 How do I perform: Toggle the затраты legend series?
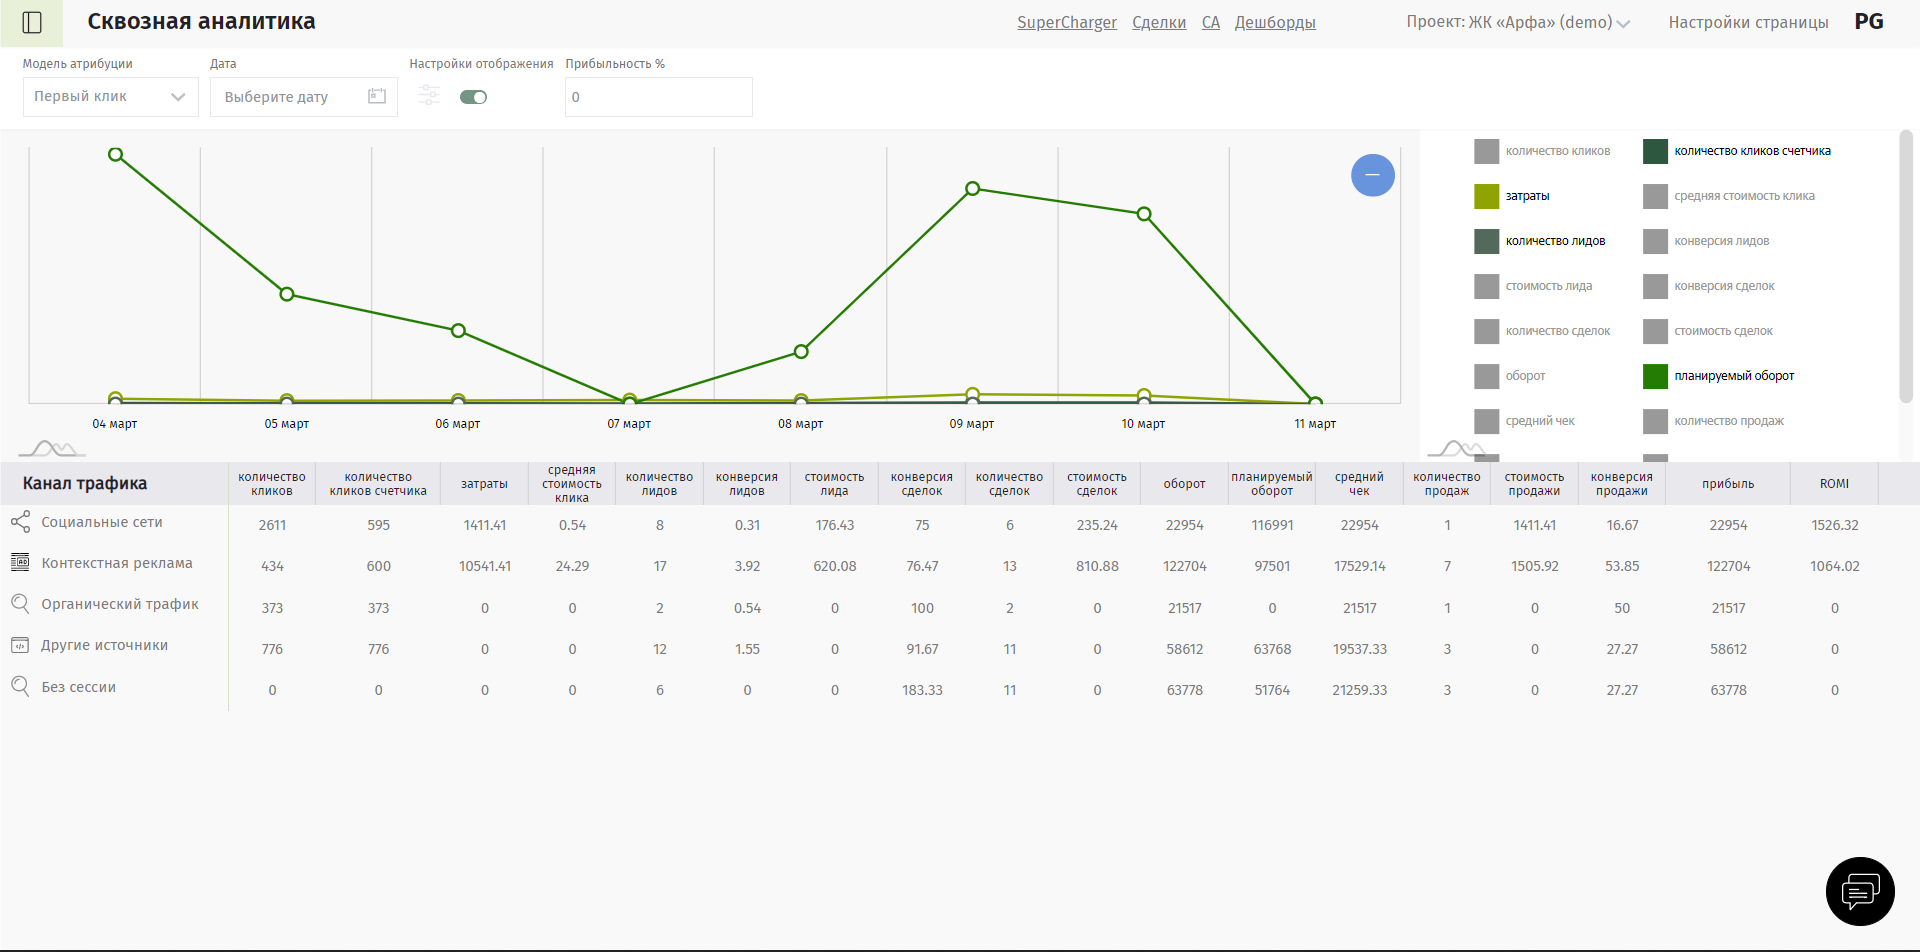point(1512,196)
